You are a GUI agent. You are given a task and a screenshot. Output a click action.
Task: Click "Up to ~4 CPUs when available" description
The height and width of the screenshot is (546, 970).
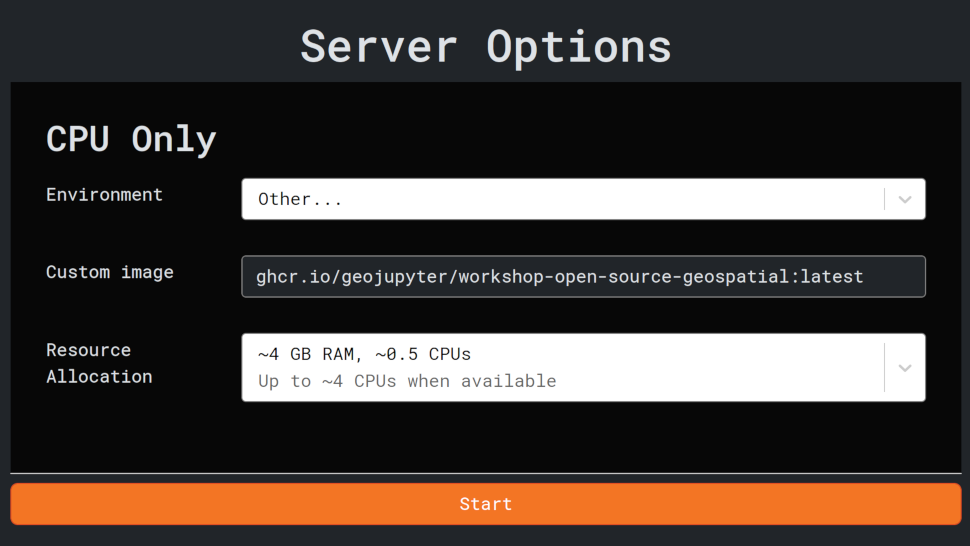tap(407, 381)
